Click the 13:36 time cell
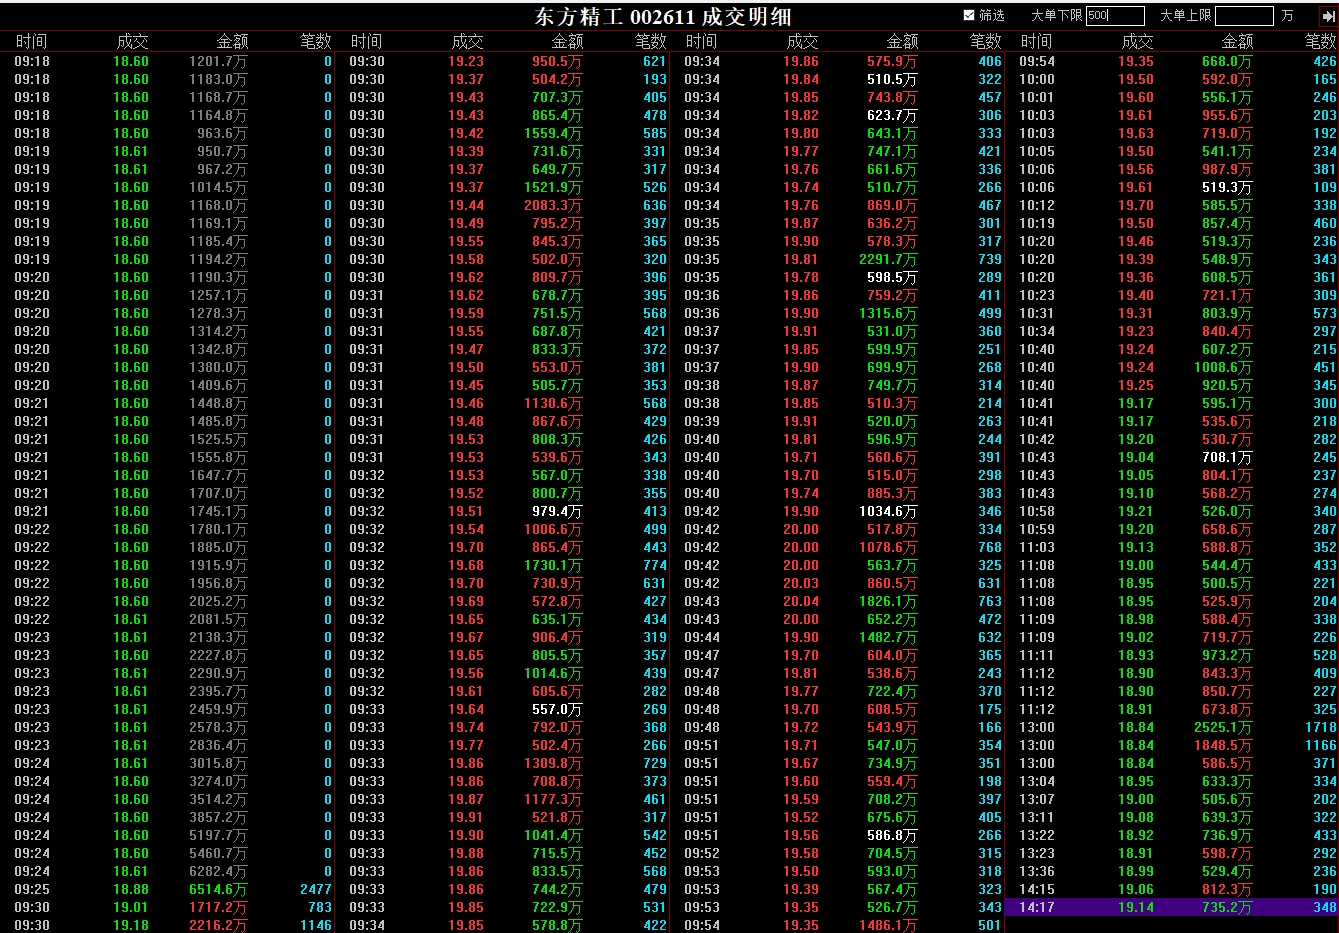The height and width of the screenshot is (933, 1339). click(1037, 871)
